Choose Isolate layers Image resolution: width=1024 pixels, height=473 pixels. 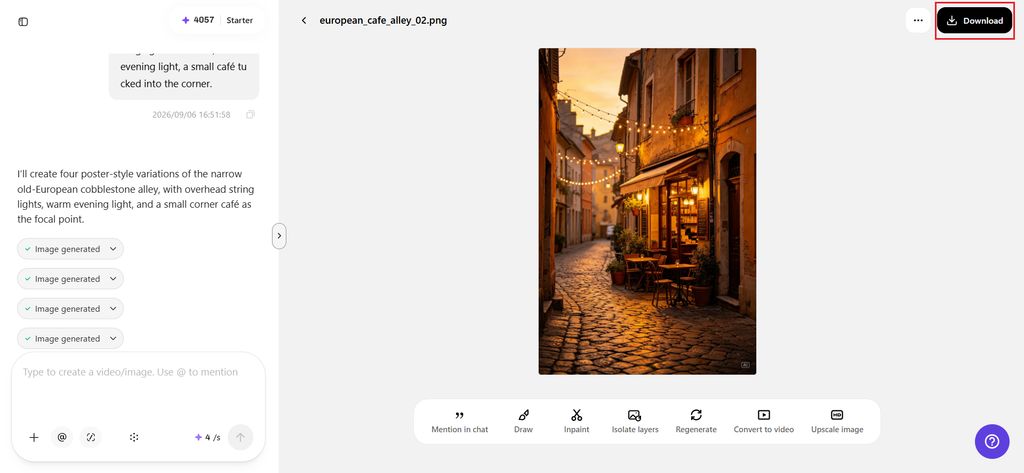634,421
